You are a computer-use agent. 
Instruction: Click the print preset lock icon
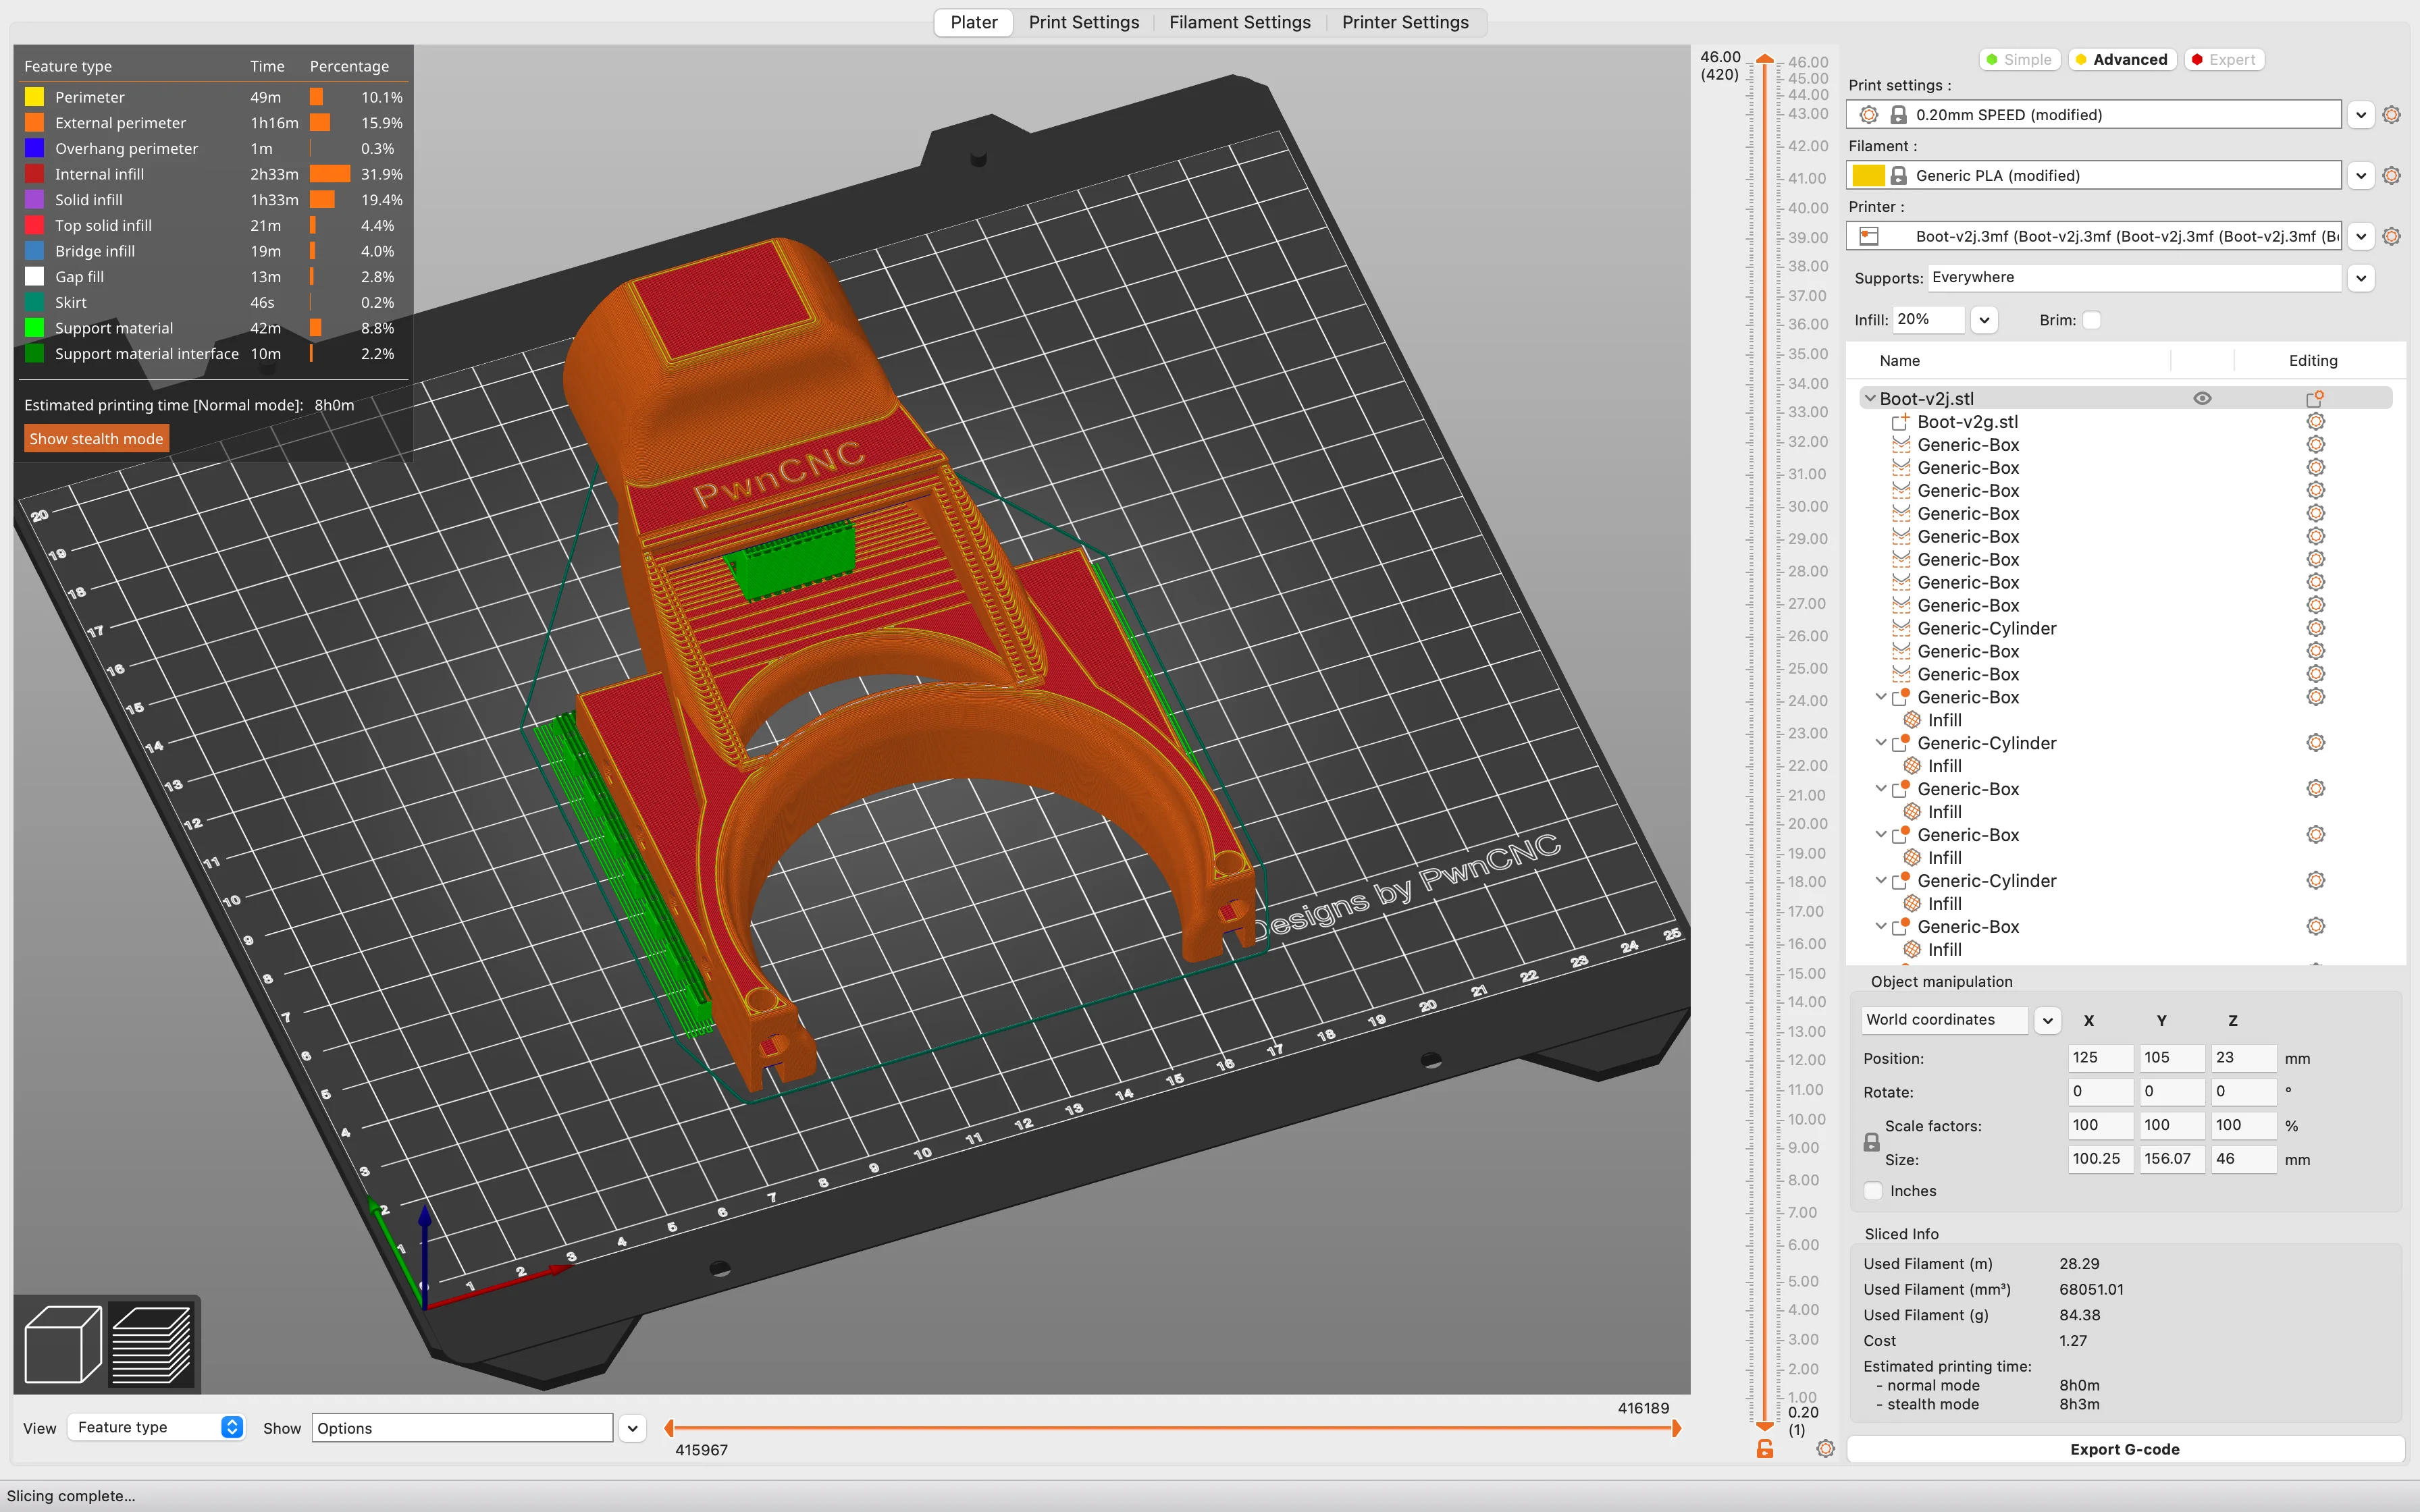coord(1897,115)
